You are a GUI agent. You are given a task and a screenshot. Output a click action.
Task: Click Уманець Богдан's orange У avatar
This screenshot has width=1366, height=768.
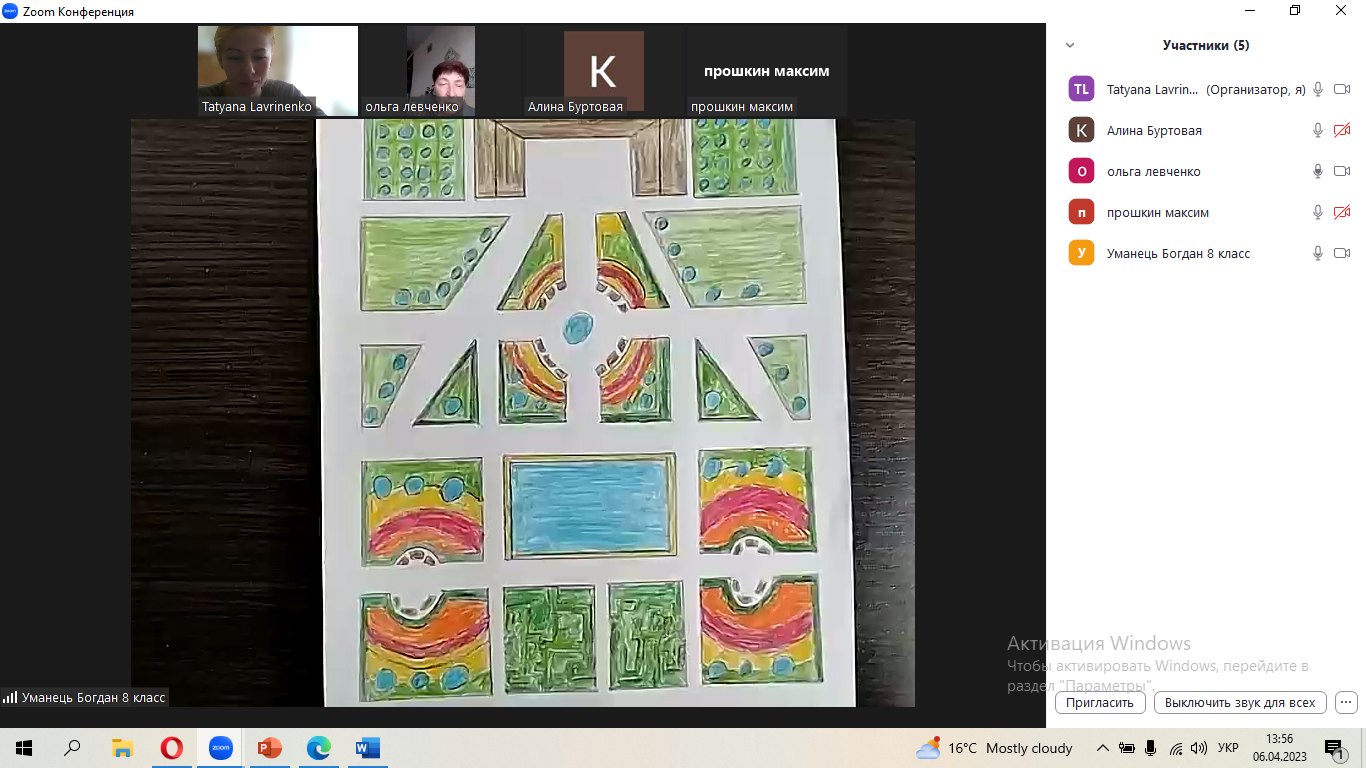click(x=1081, y=253)
